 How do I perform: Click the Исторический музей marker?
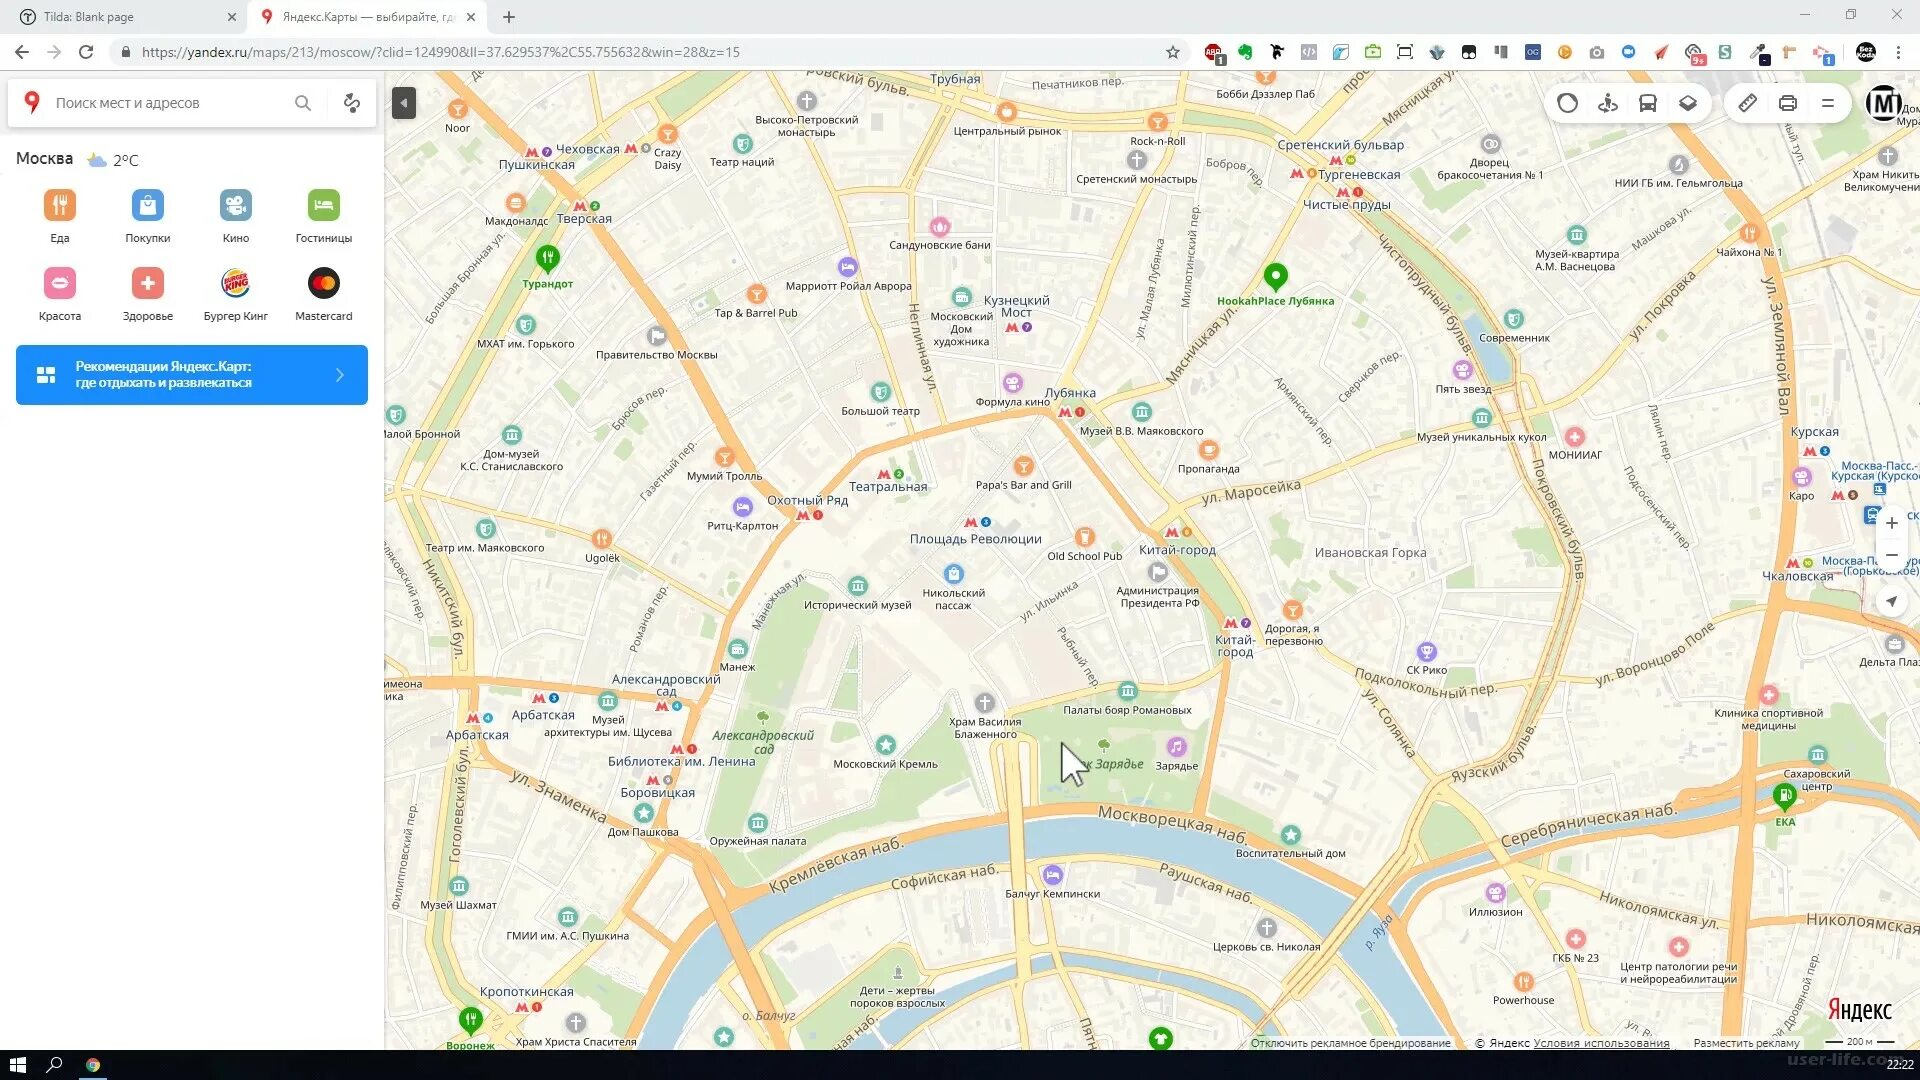(x=857, y=586)
